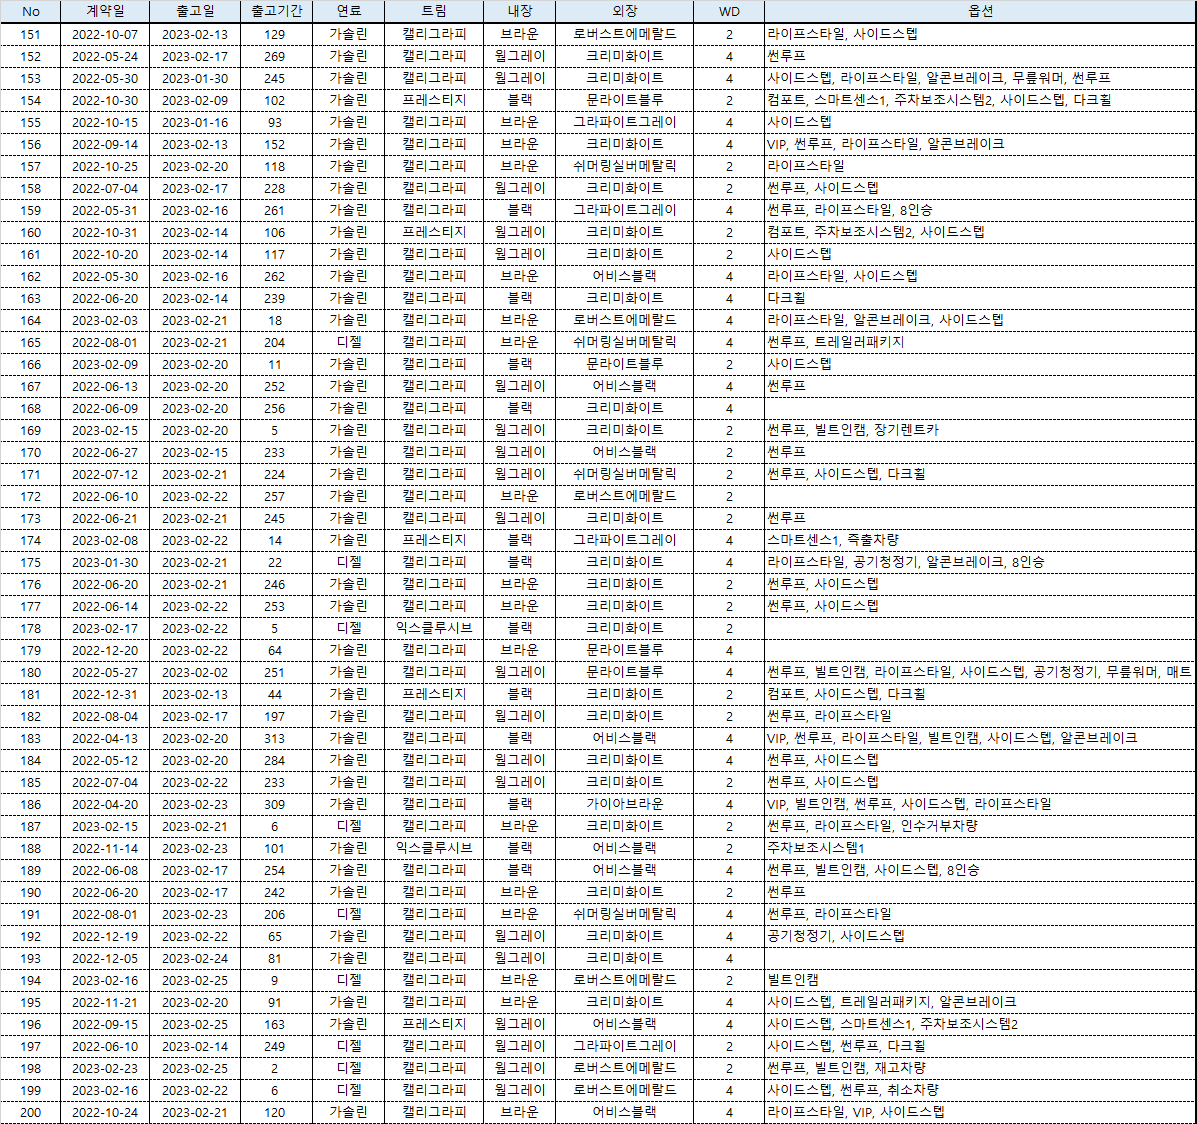This screenshot has width=1197, height=1124.
Task: Select shipping date 2023-01-16 cell
Action: pyautogui.click(x=195, y=122)
